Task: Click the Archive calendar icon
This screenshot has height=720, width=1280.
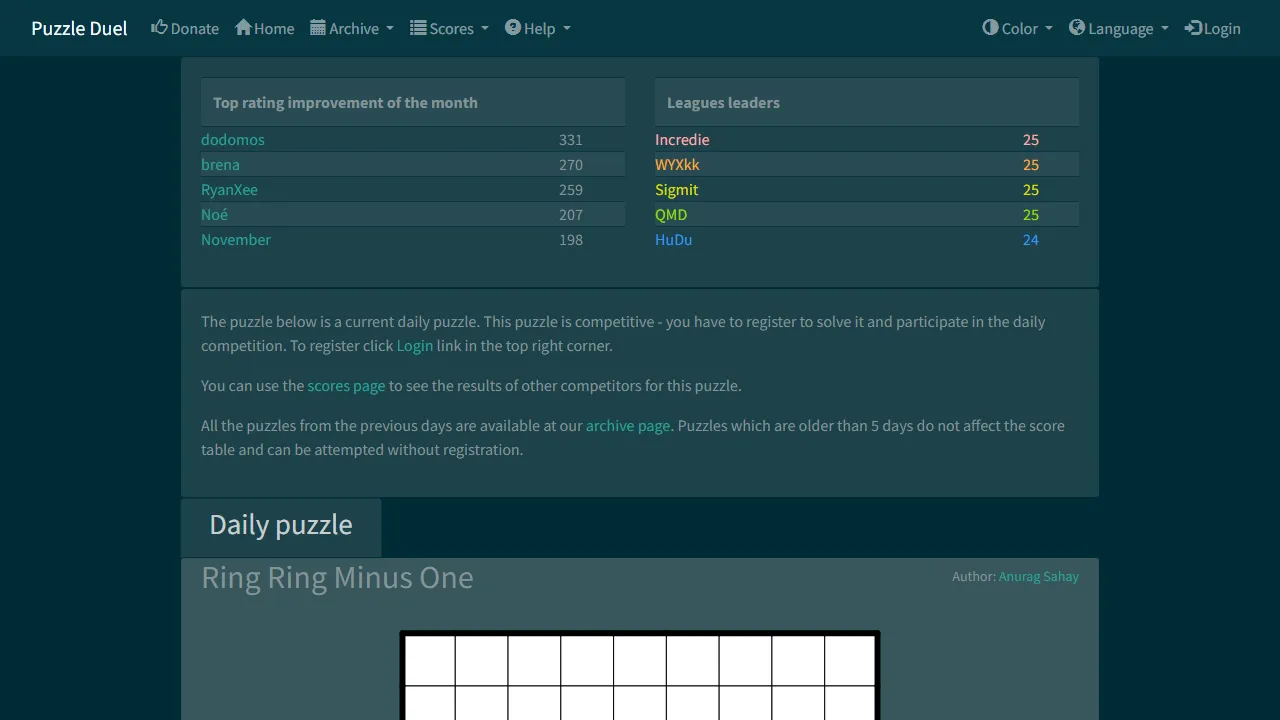Action: 317,28
